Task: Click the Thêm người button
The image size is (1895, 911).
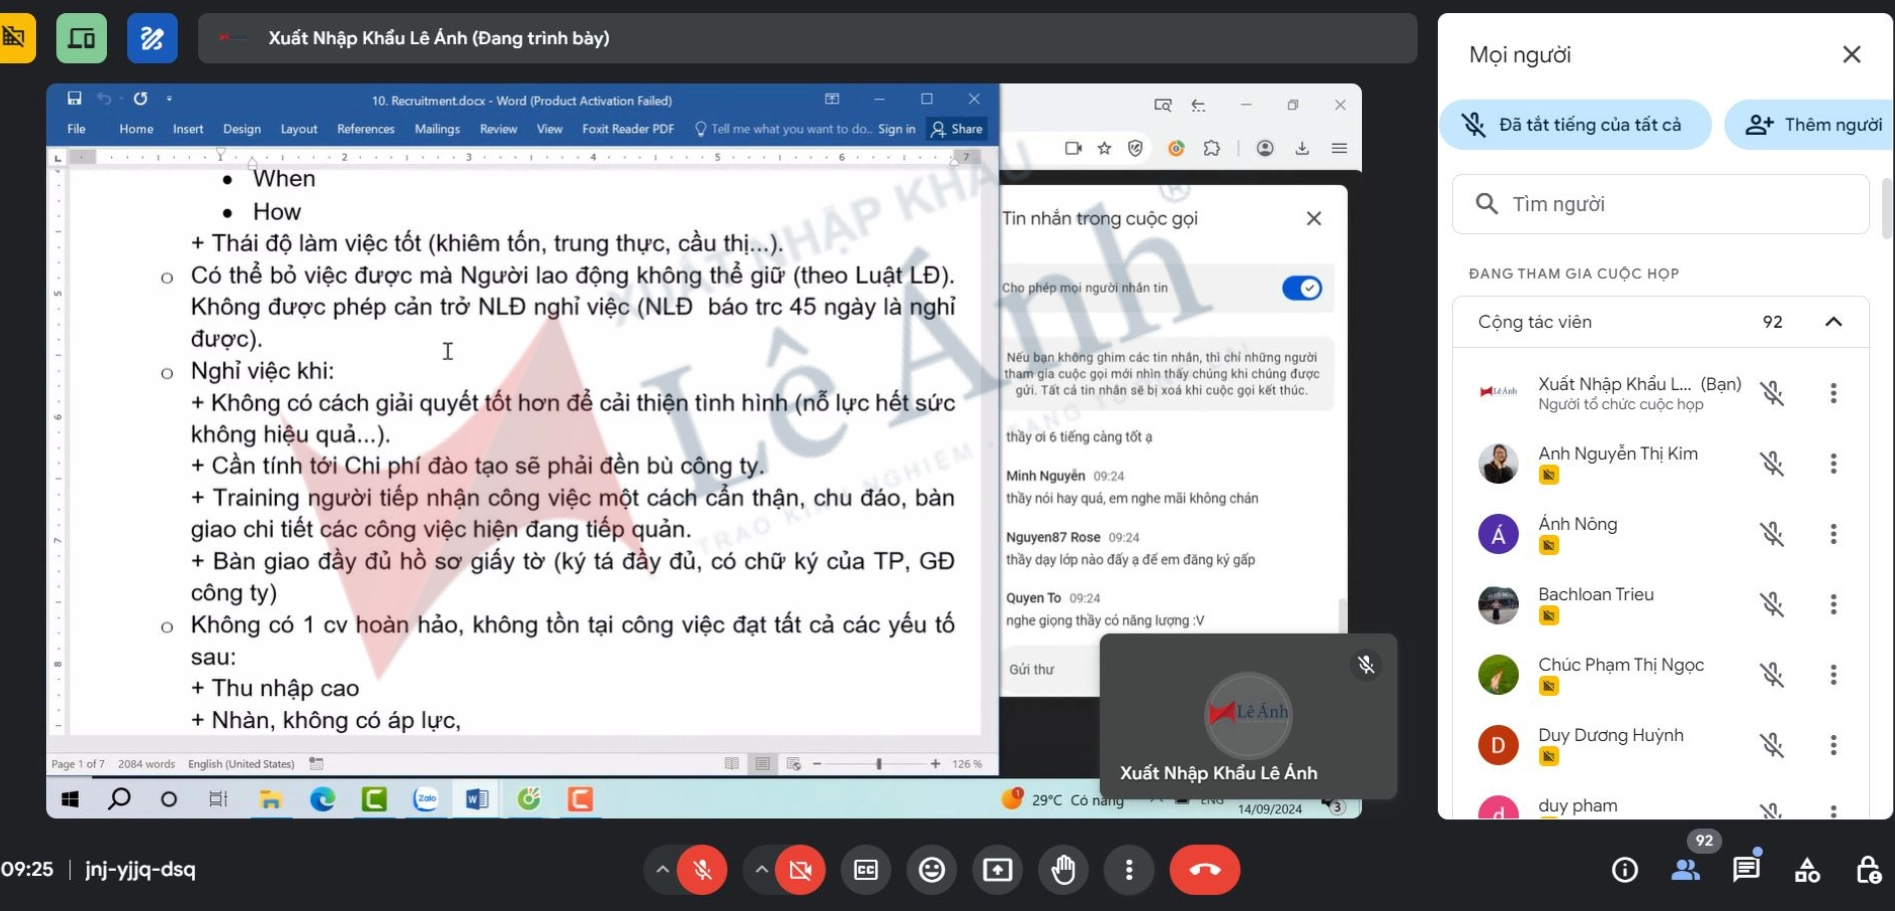Action: point(1814,125)
